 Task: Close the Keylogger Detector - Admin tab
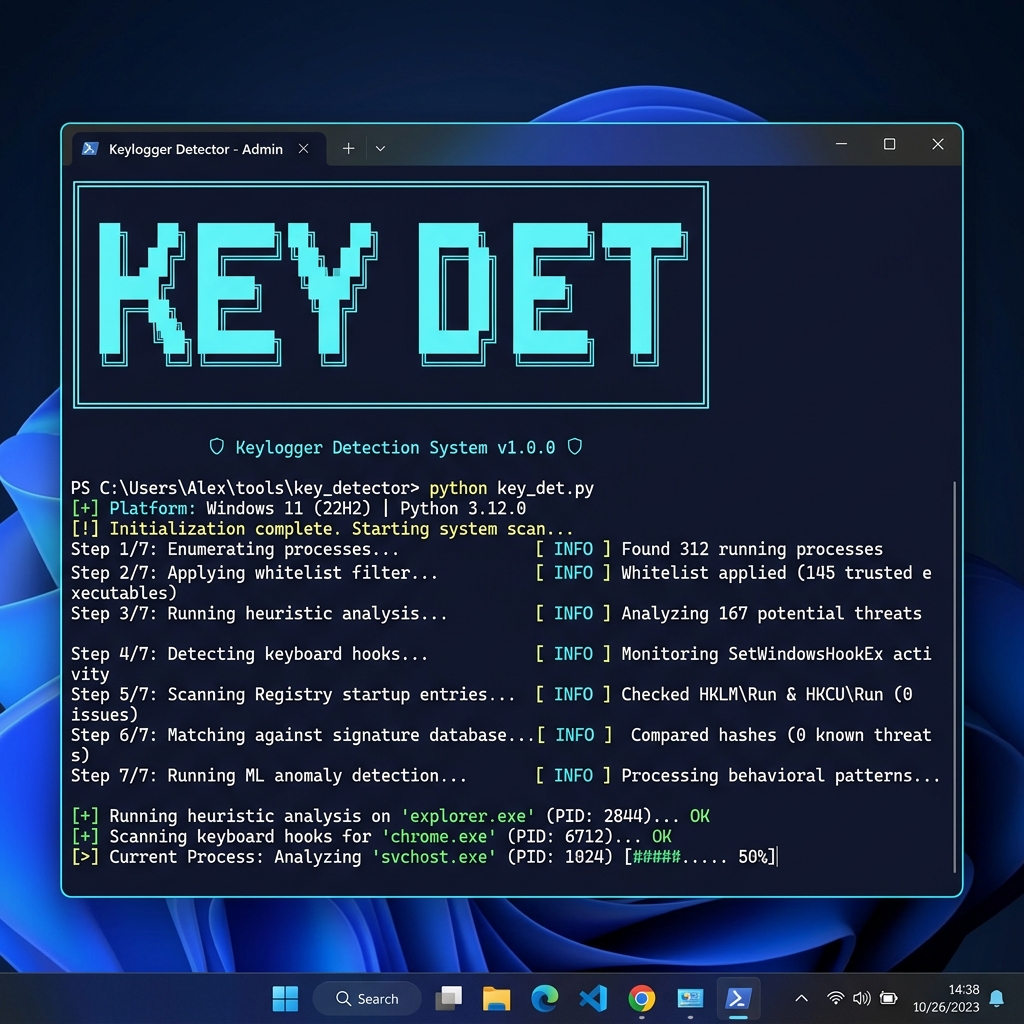click(303, 147)
